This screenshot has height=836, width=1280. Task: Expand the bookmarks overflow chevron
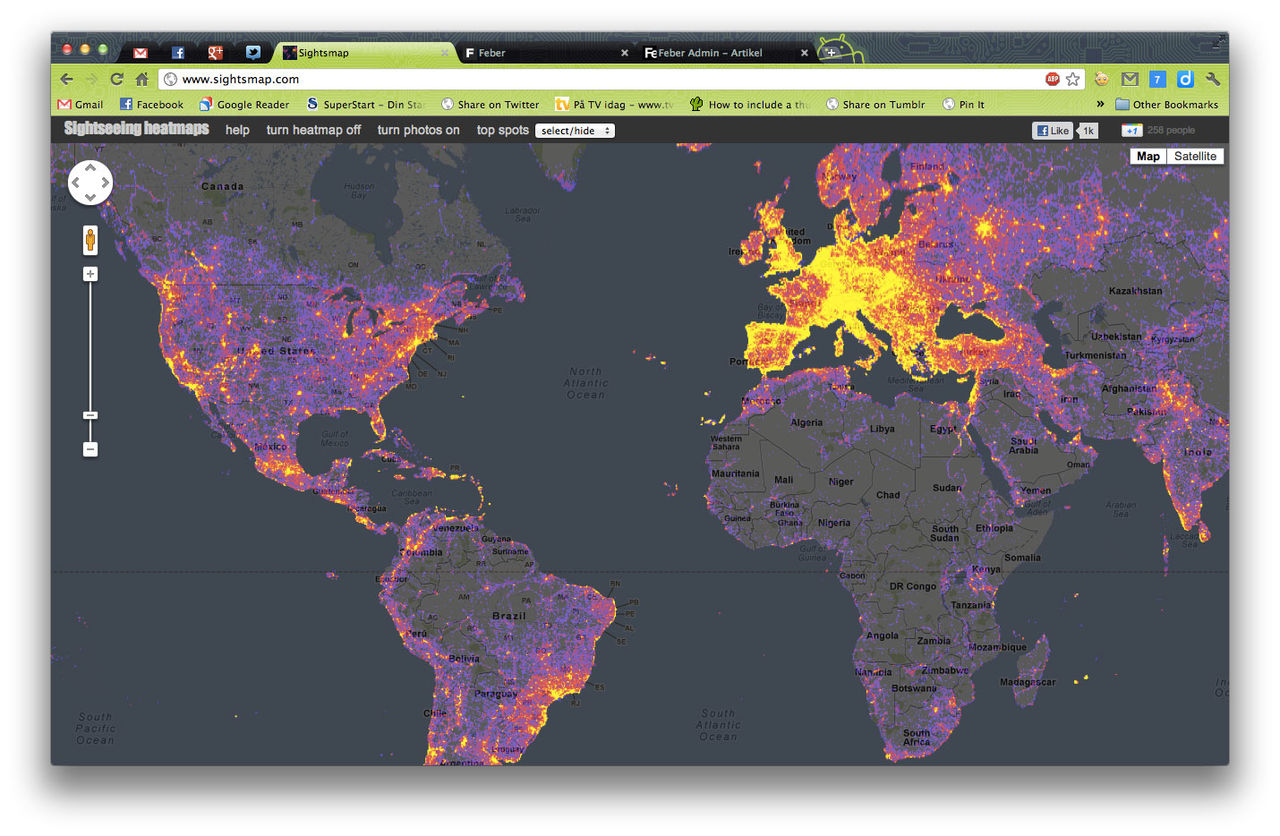click(x=1100, y=104)
